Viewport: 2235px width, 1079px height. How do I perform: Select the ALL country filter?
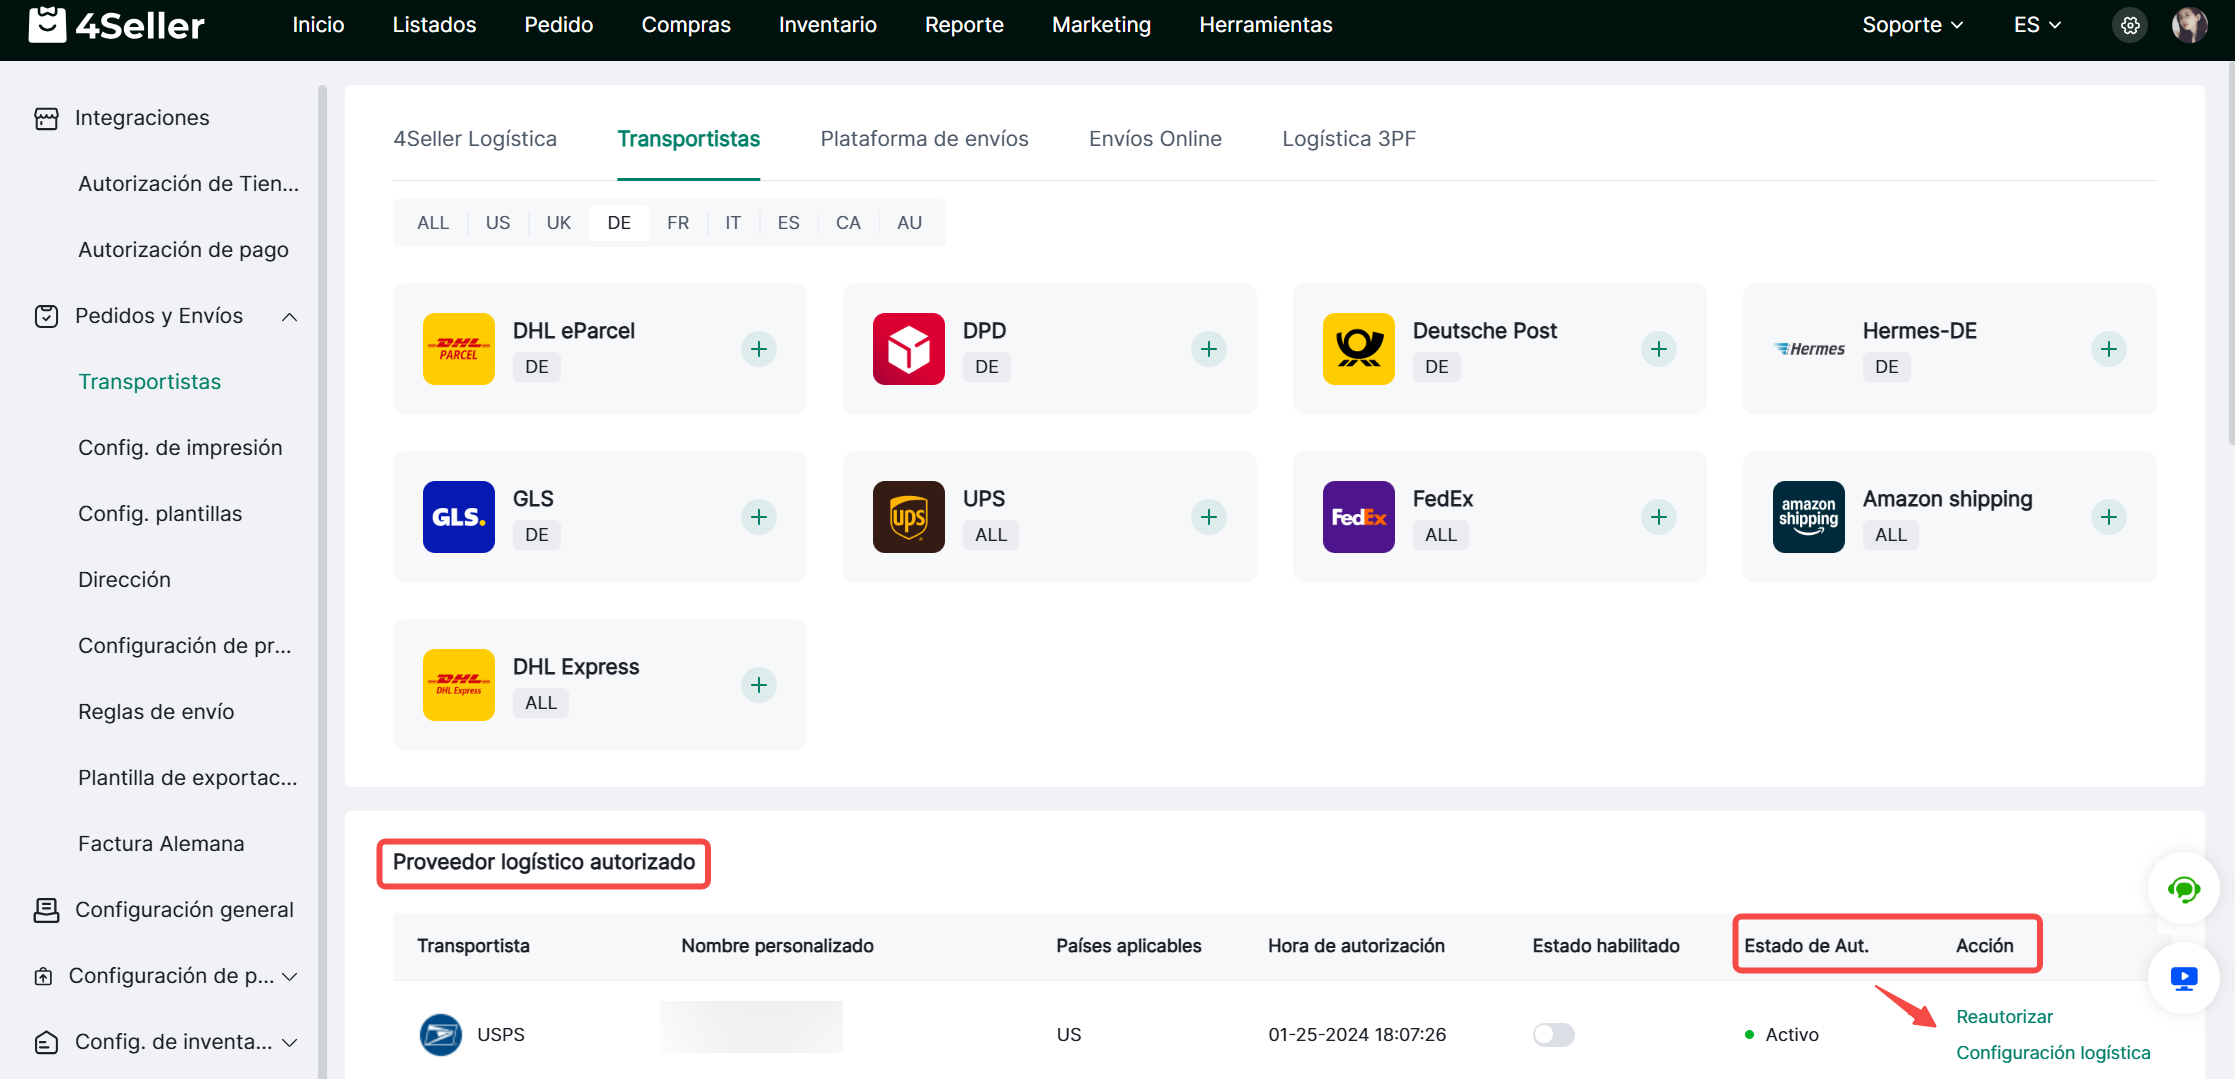coord(432,223)
